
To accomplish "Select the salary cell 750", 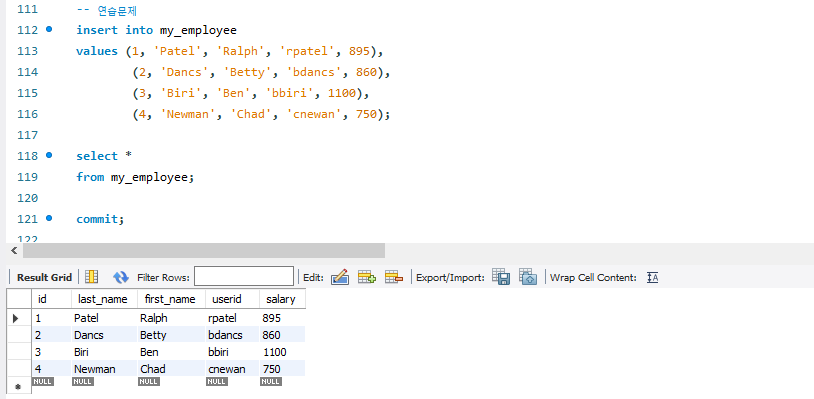I will pyautogui.click(x=282, y=369).
